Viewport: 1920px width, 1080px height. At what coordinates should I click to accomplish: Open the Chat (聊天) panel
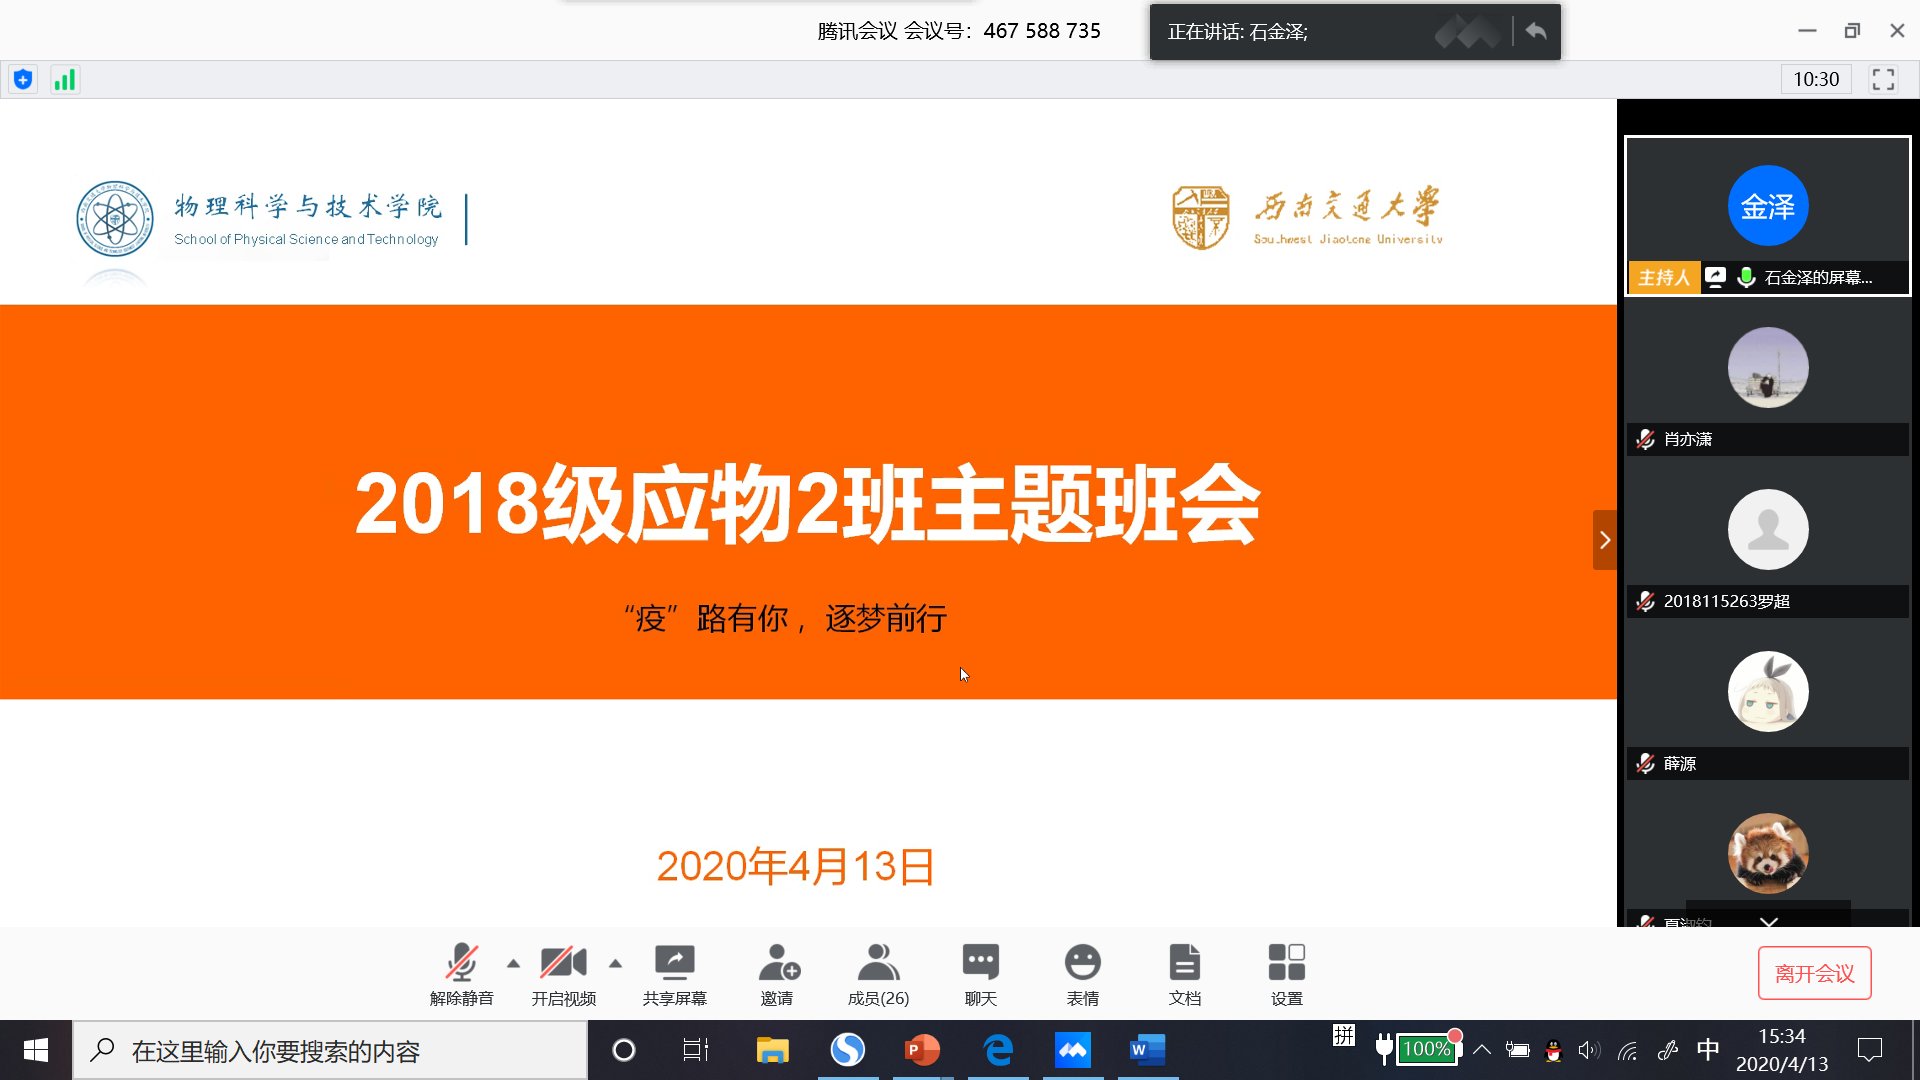coord(980,963)
